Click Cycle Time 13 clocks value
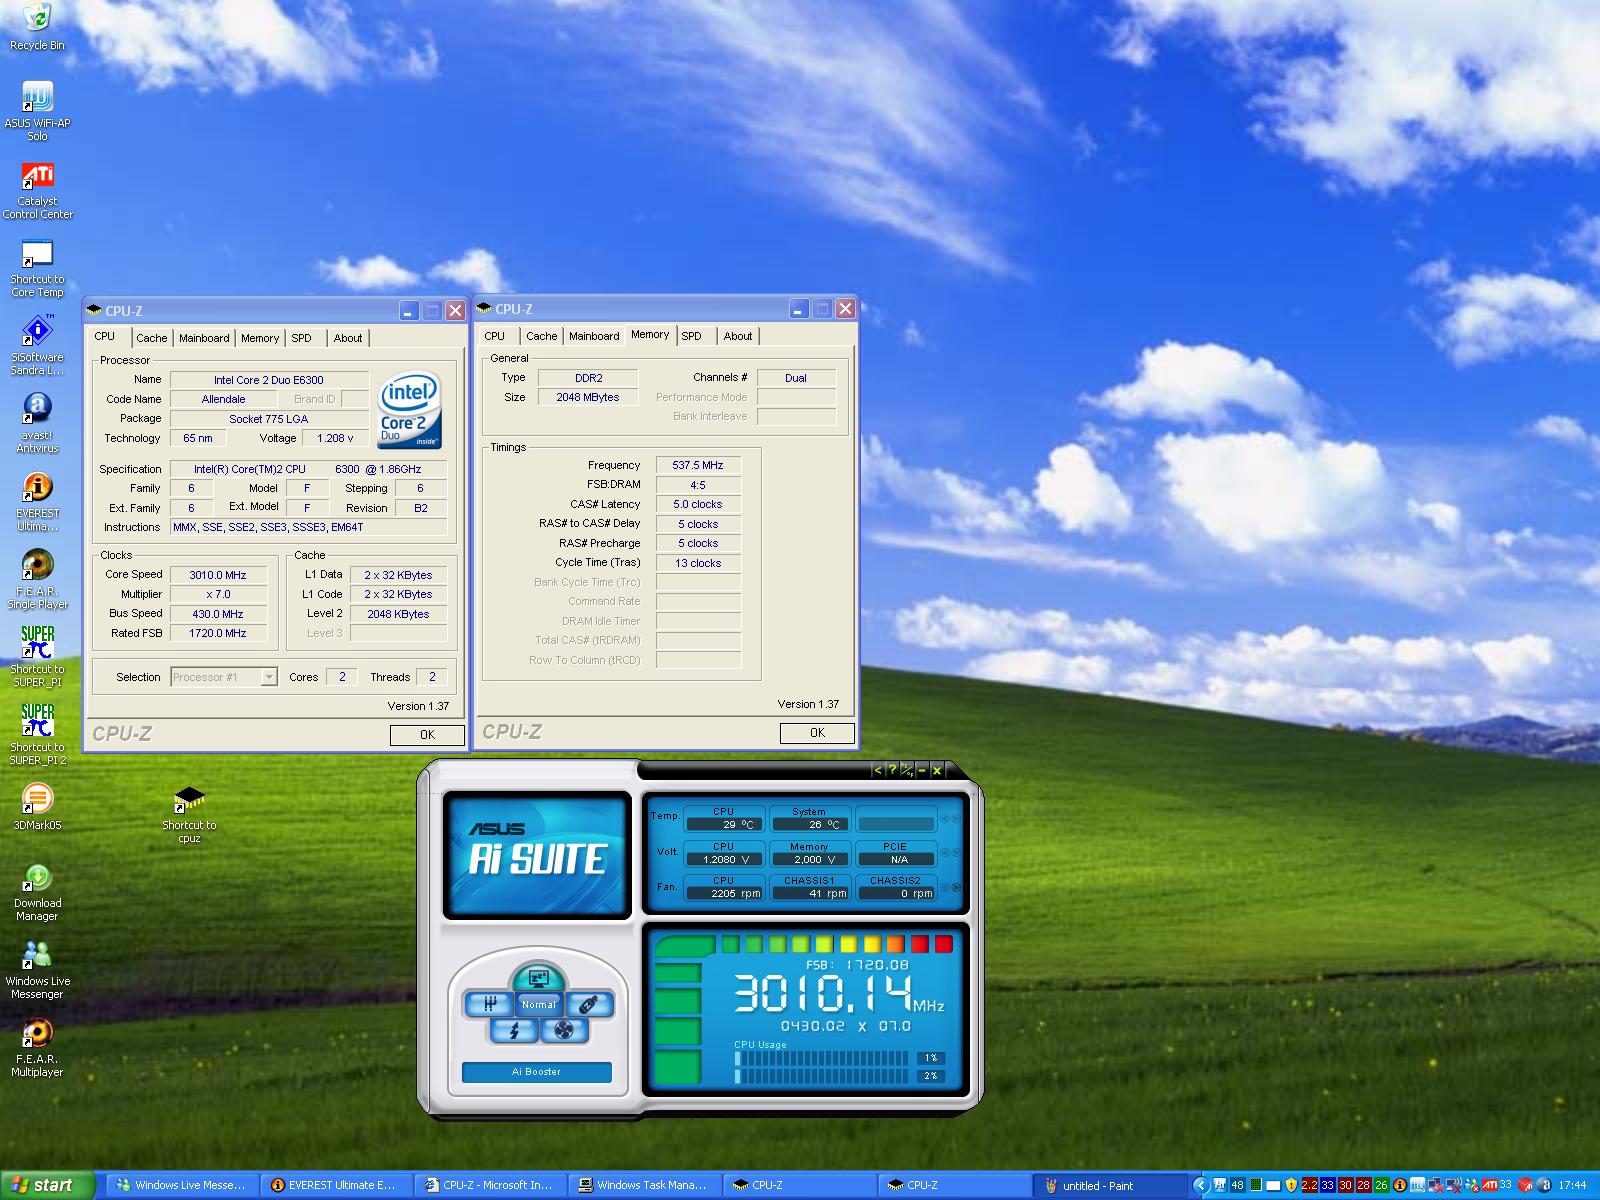The height and width of the screenshot is (1200, 1600). coord(698,563)
